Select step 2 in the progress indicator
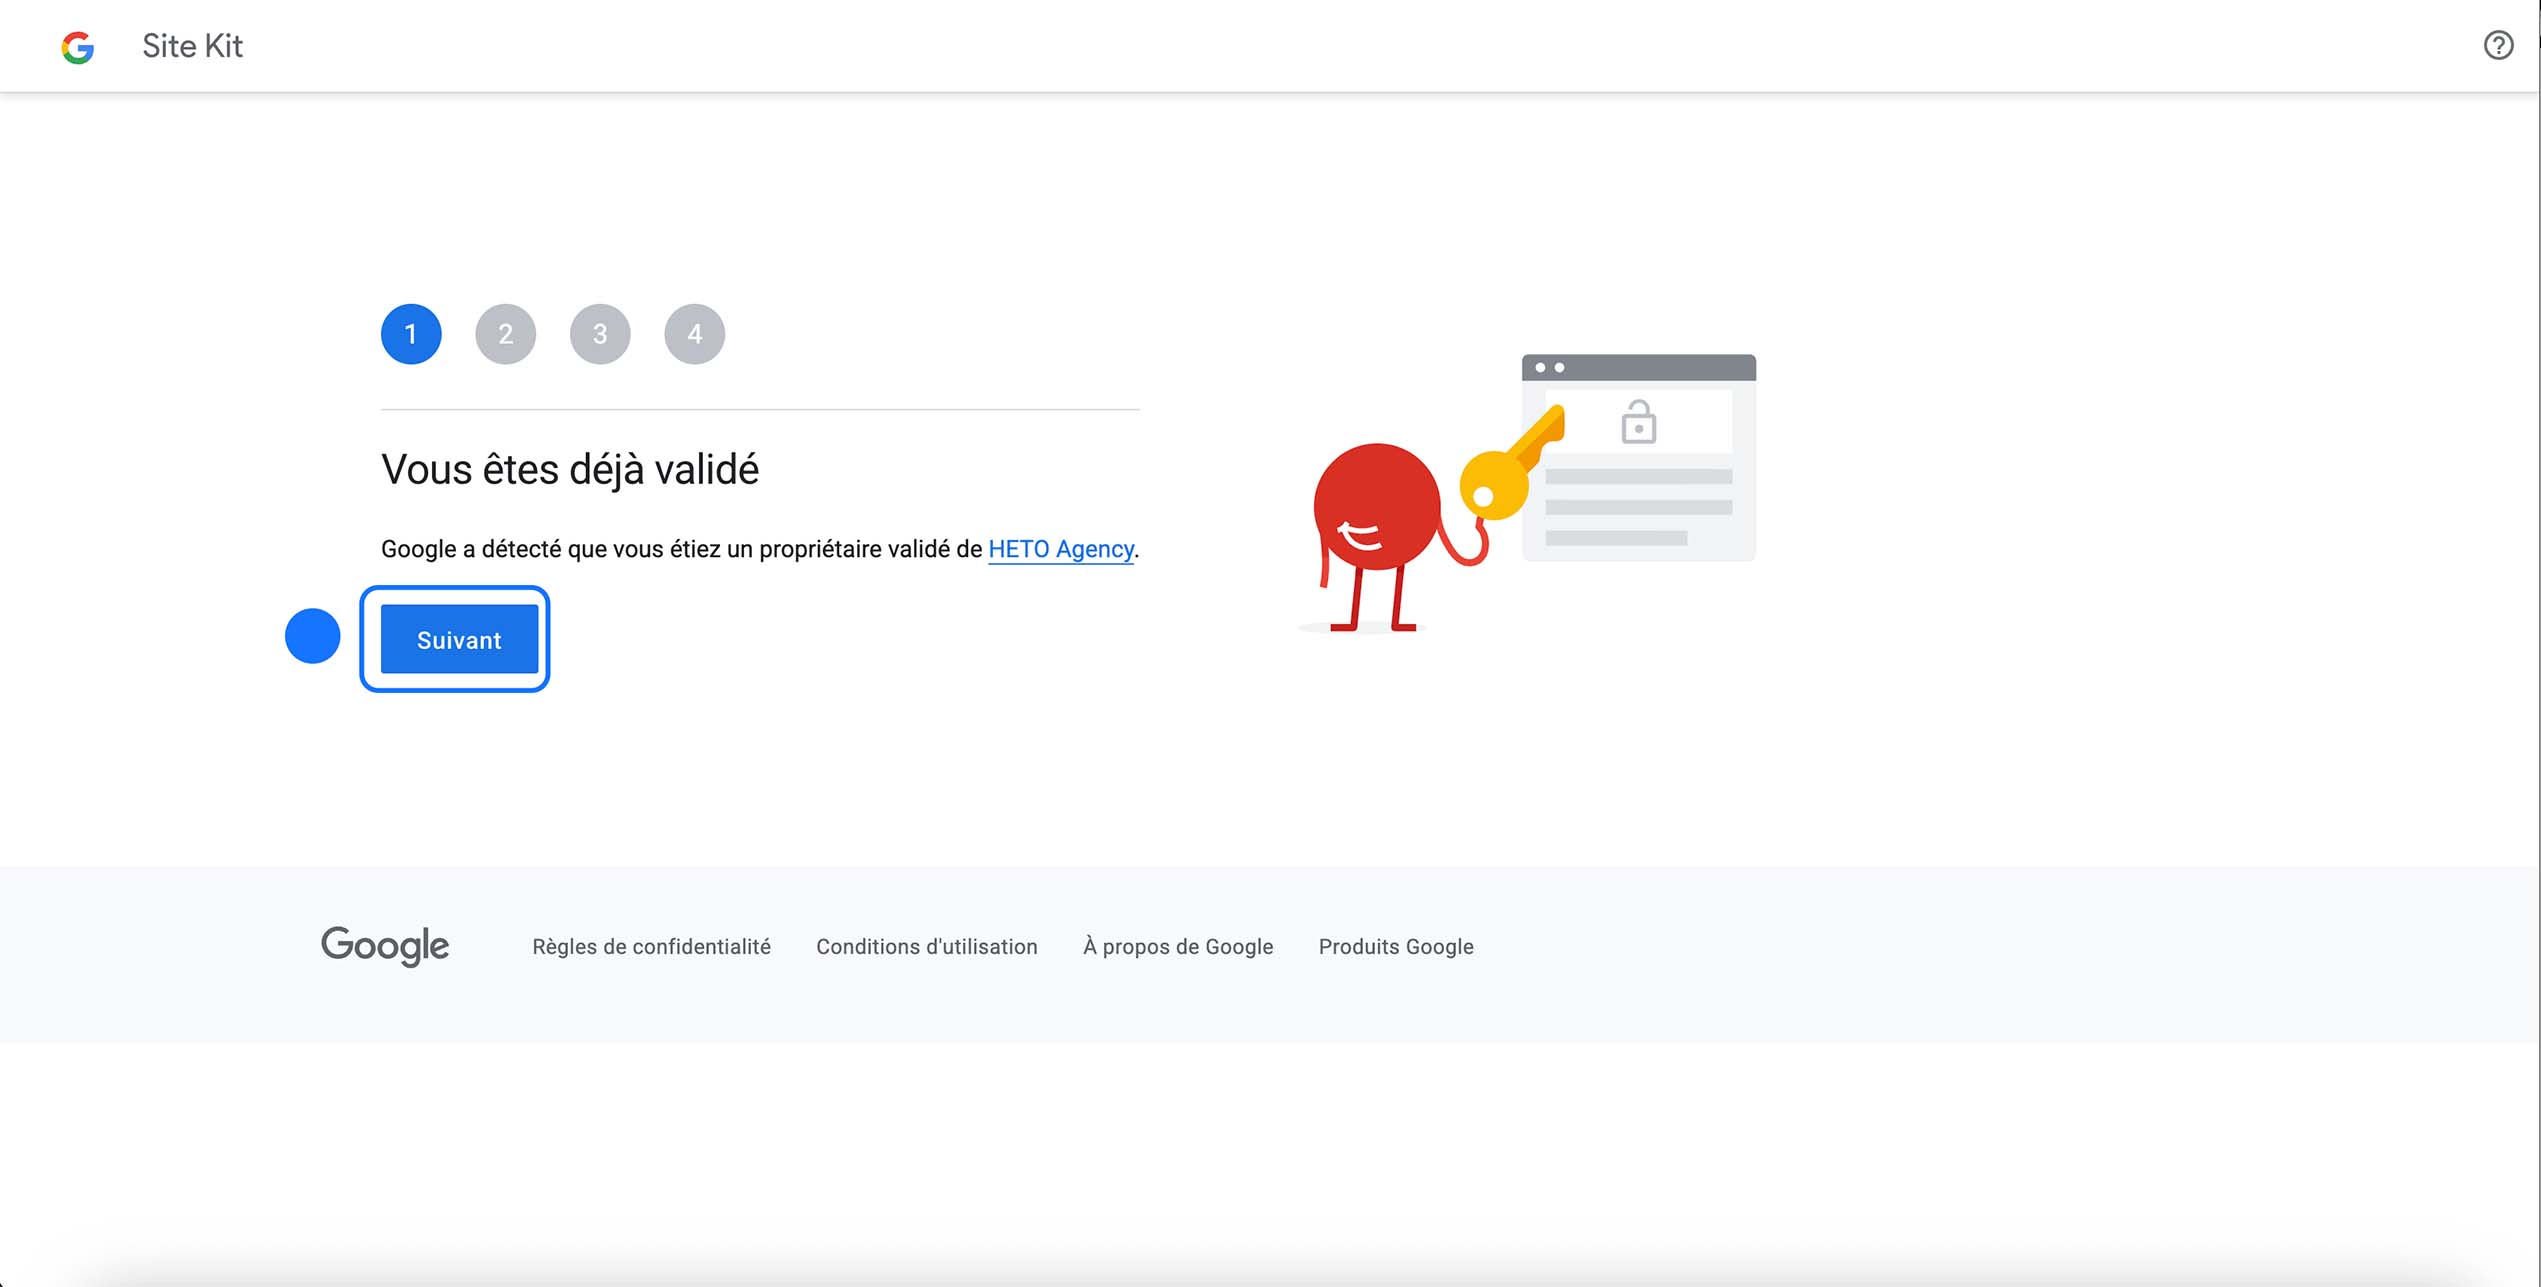The image size is (2541, 1287). (505, 334)
